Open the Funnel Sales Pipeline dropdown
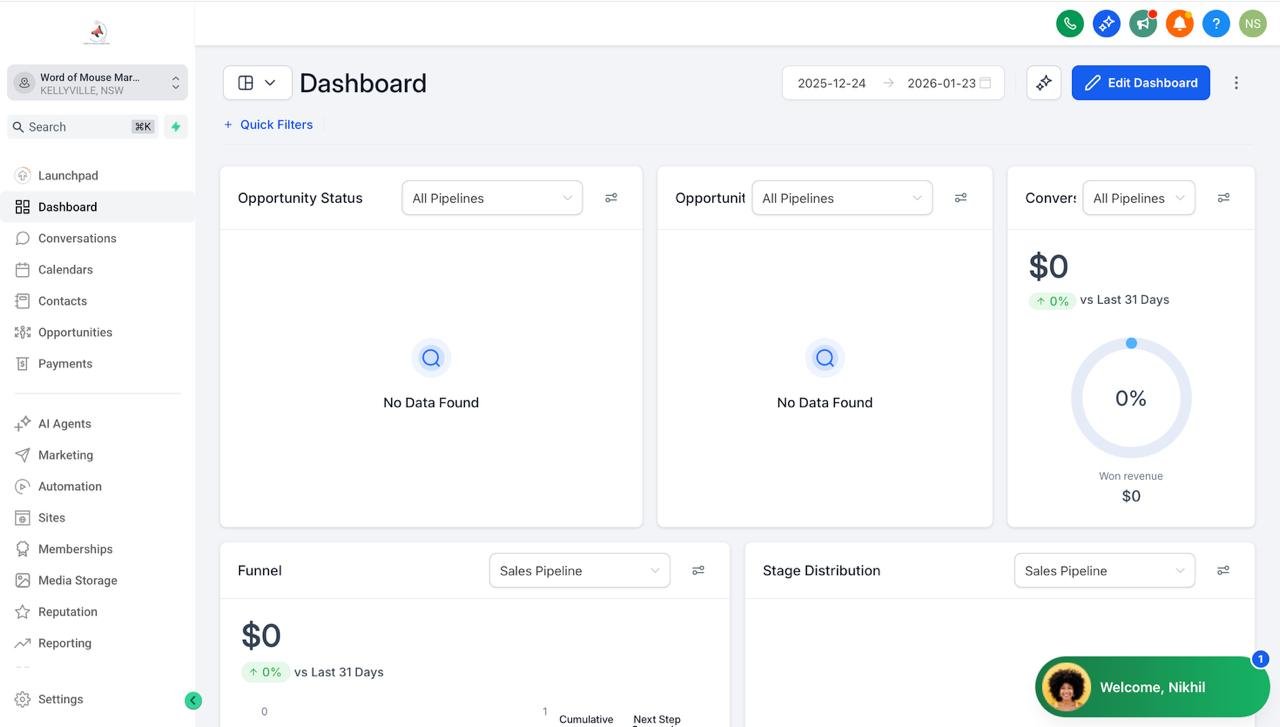This screenshot has width=1280, height=727. click(579, 571)
